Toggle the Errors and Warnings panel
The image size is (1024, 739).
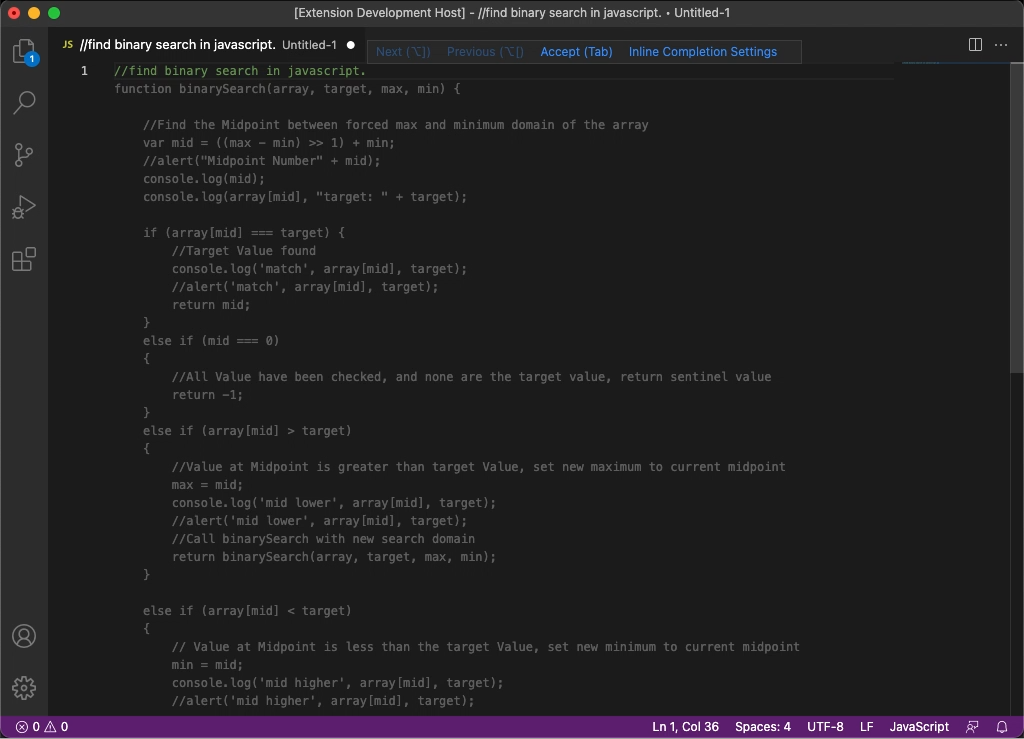click(36, 726)
